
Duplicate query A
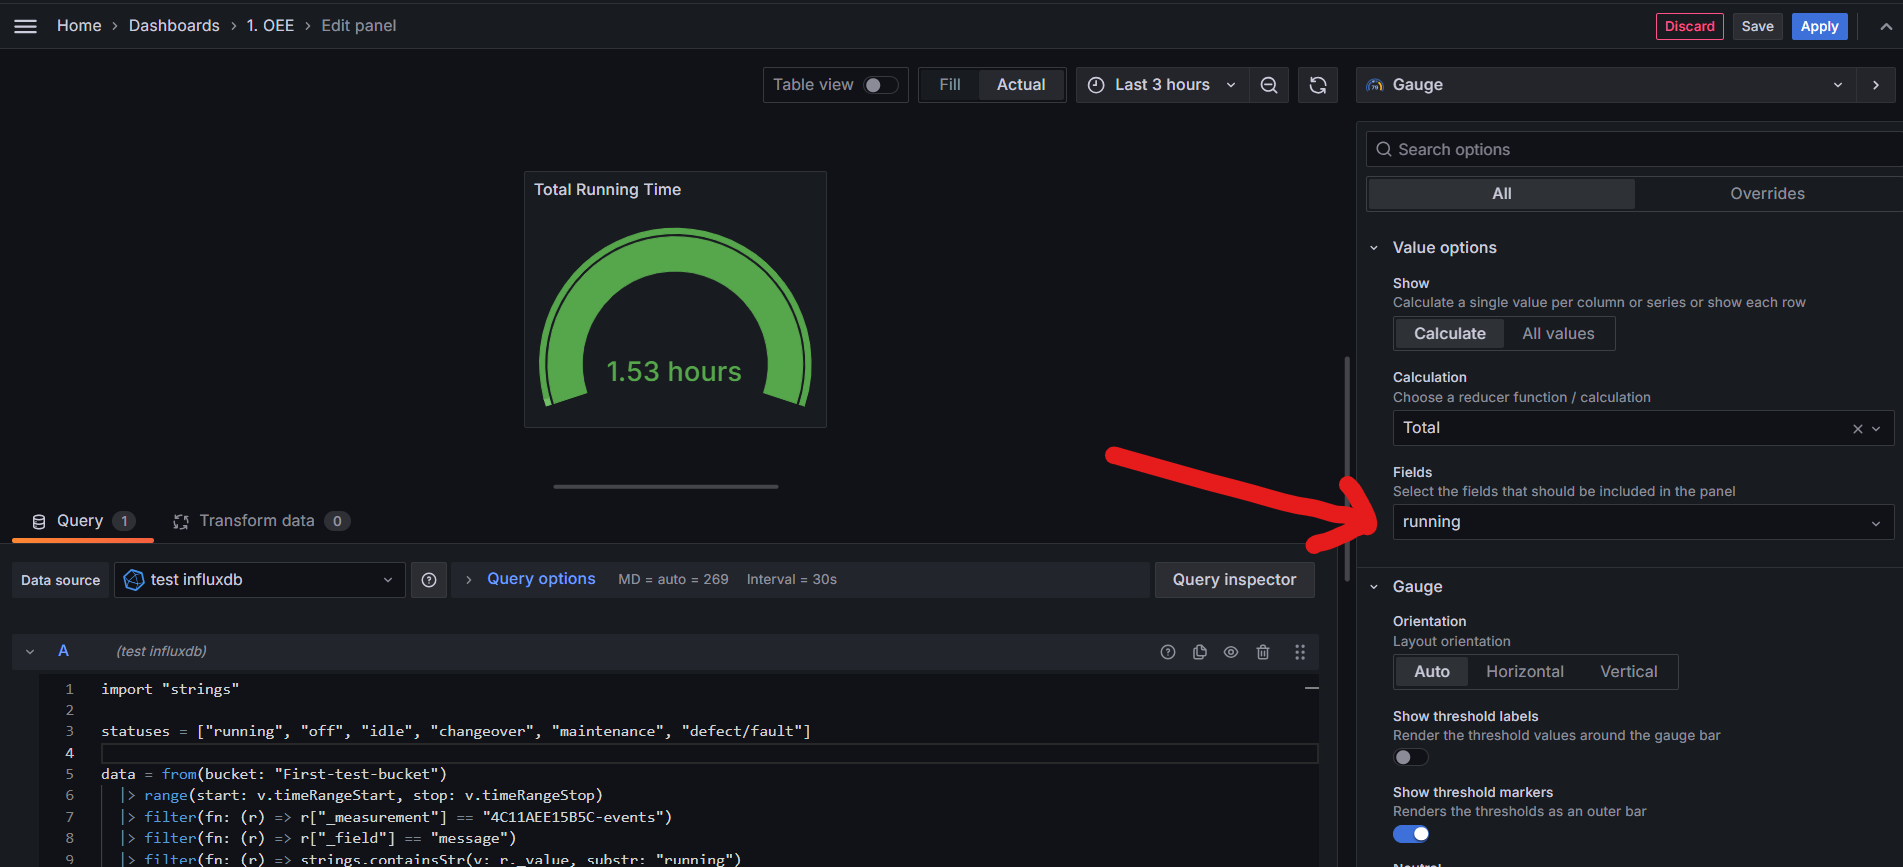point(1200,652)
